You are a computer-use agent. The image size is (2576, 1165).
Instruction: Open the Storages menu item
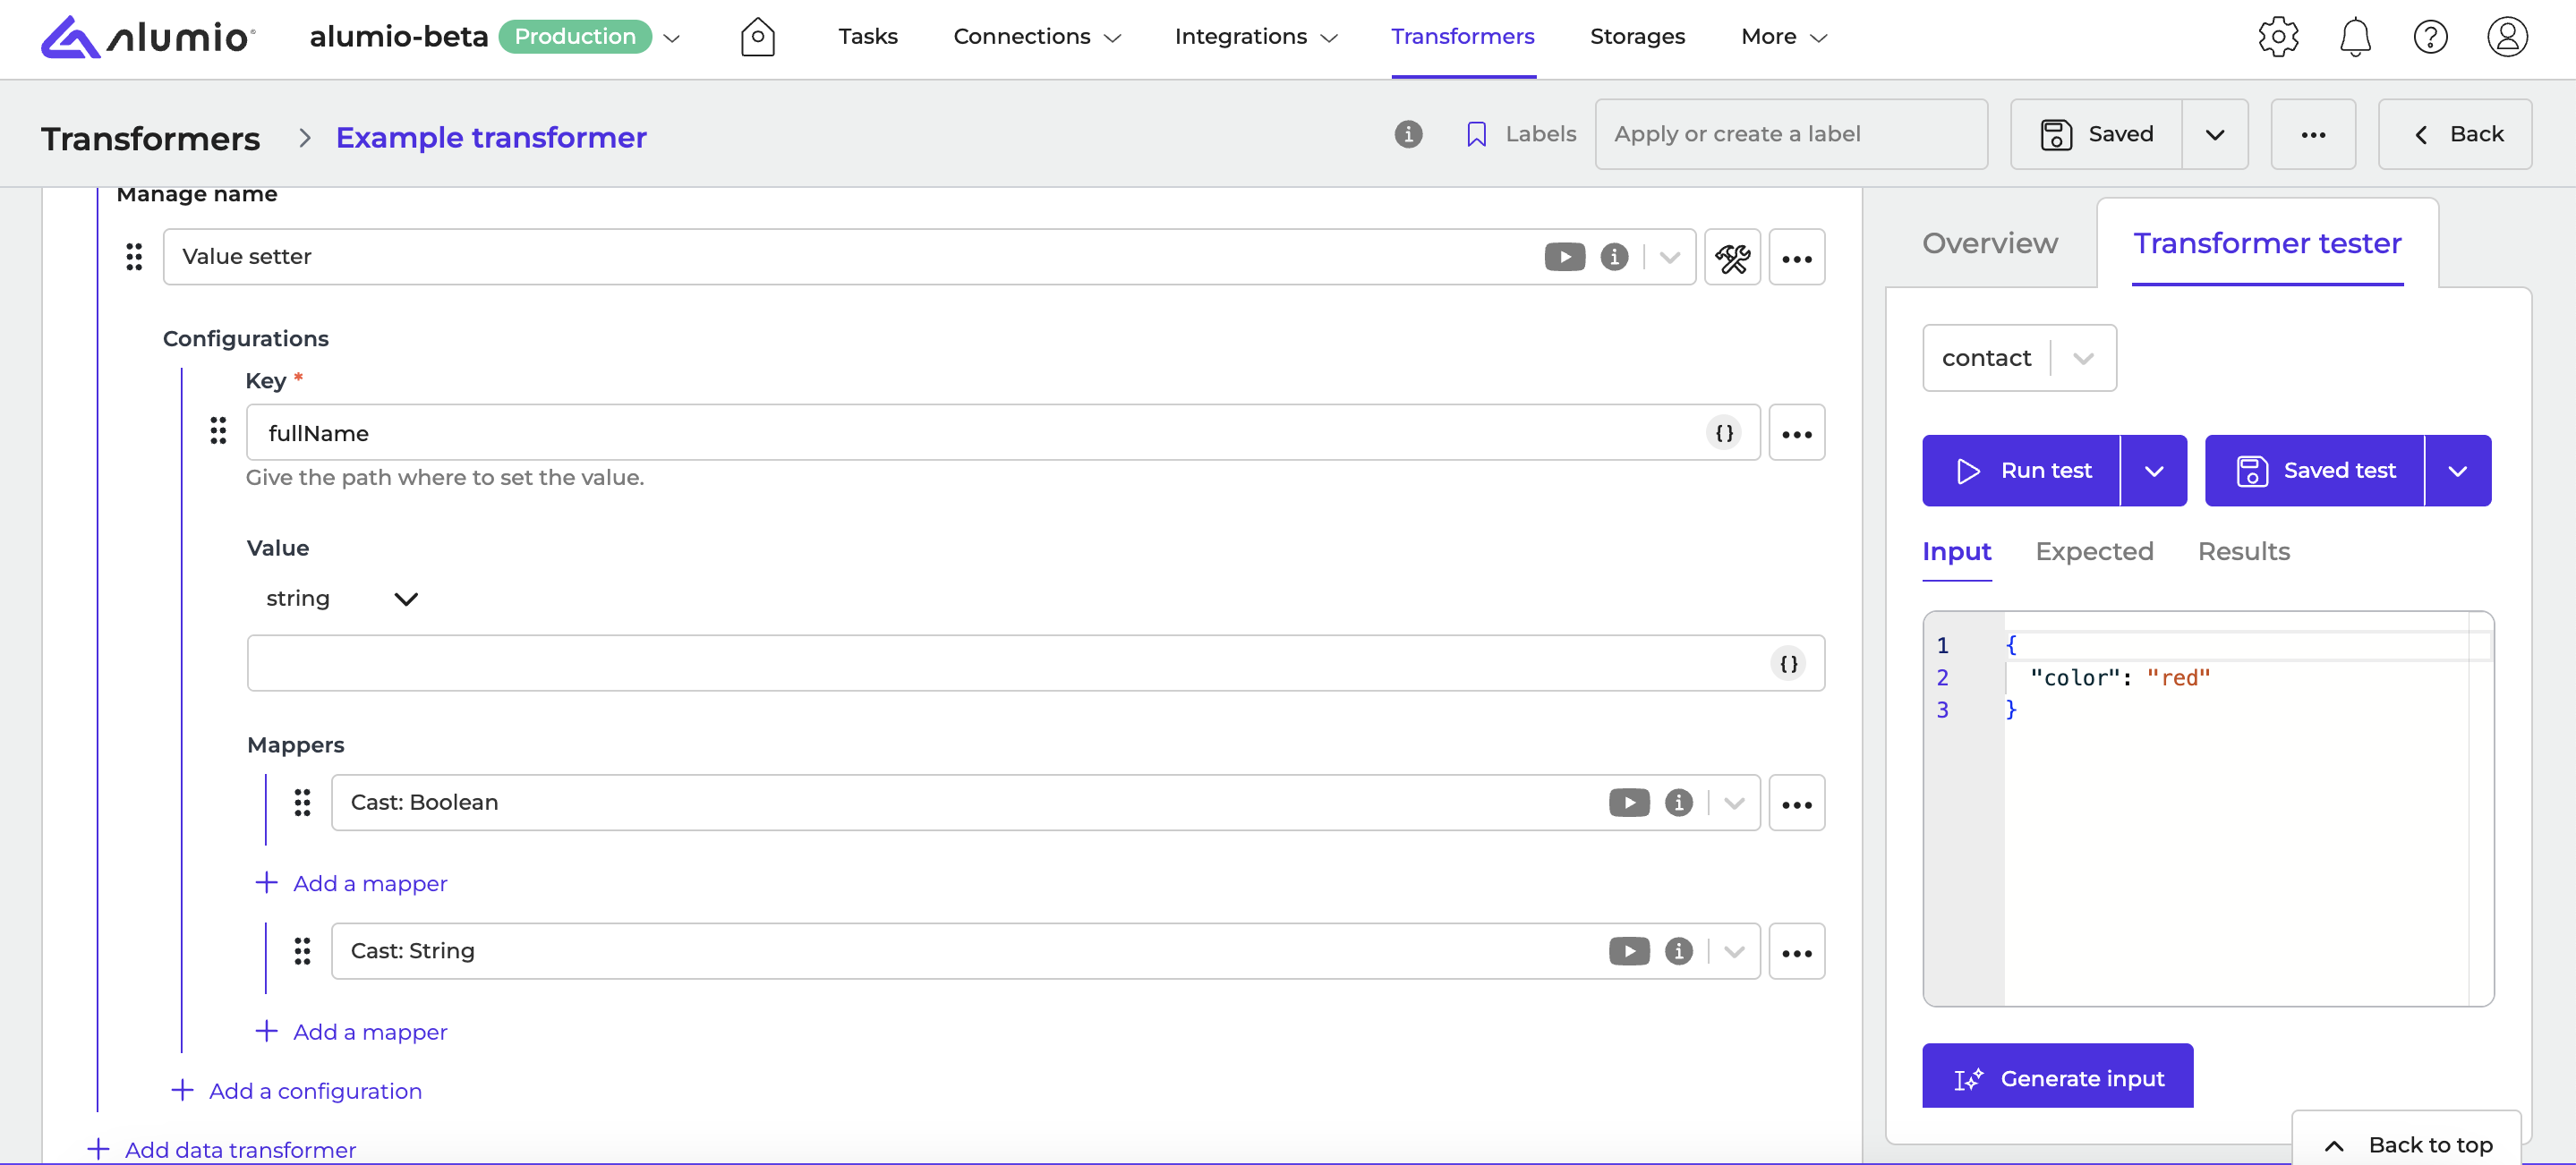(1637, 37)
